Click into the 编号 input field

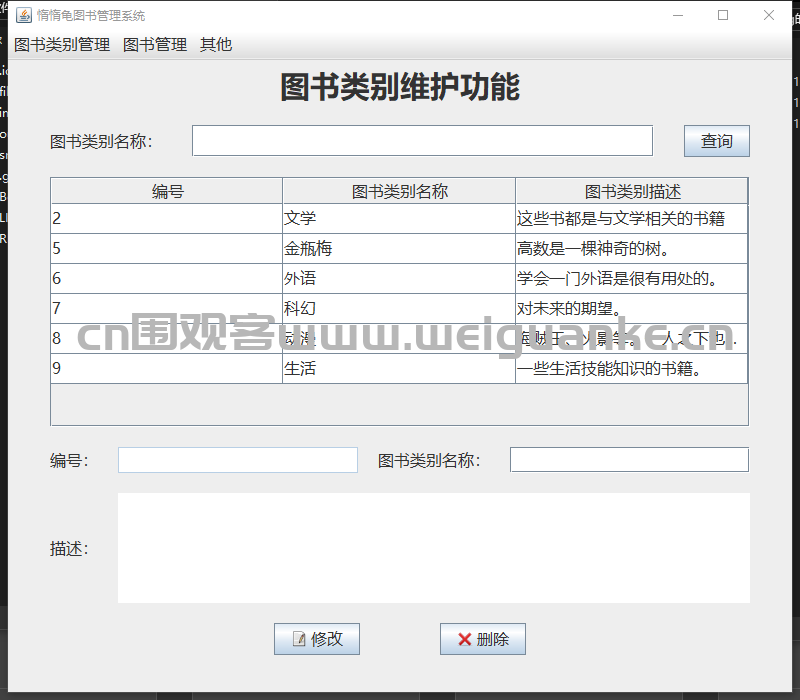click(238, 460)
